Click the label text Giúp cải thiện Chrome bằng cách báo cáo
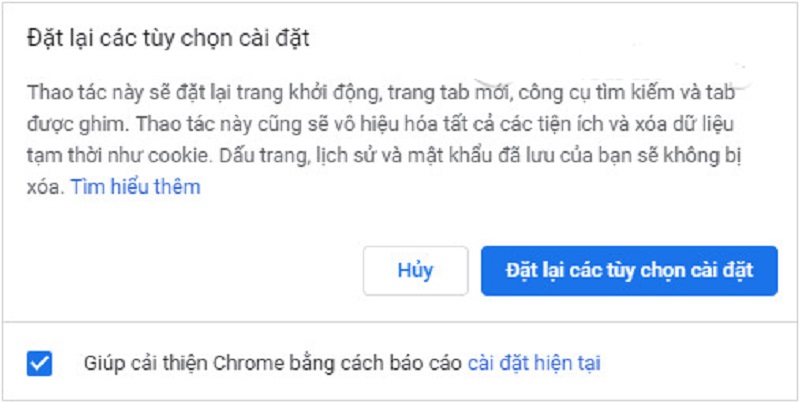 point(273,363)
